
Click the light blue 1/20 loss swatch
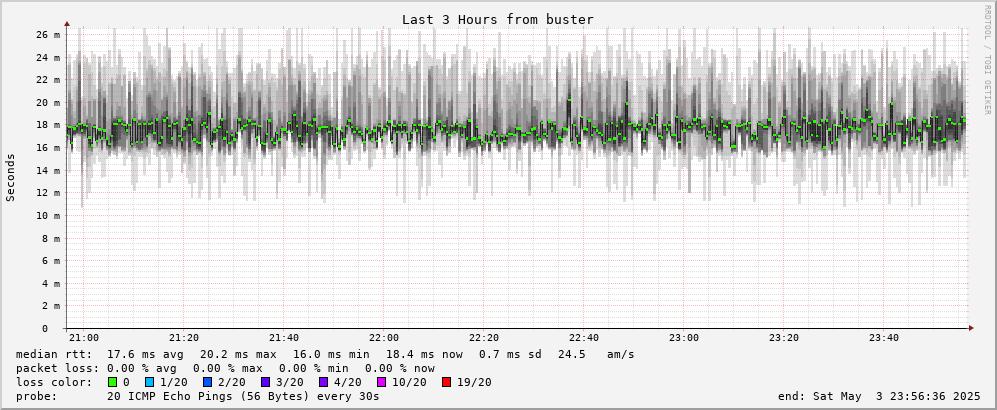click(149, 382)
